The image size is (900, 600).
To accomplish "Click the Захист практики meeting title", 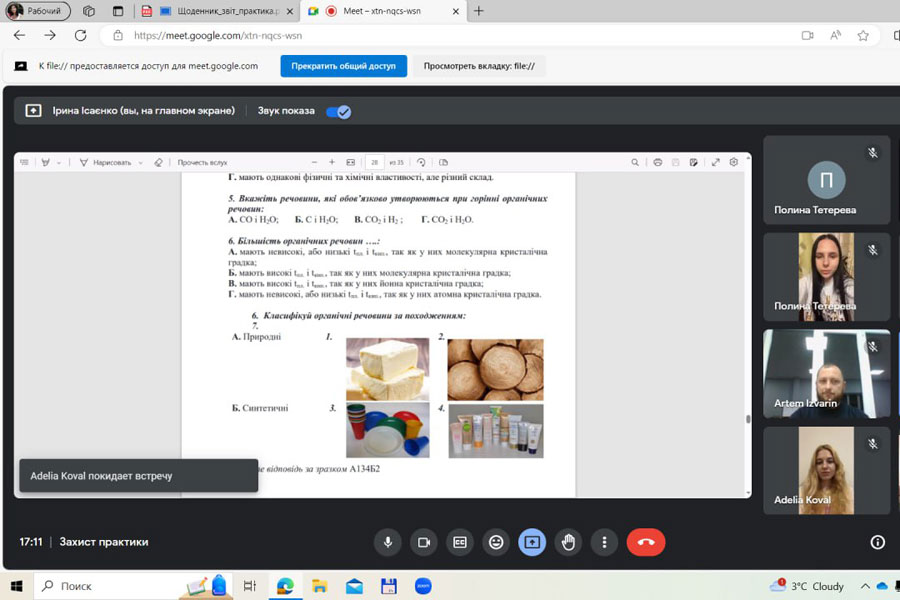I will [104, 542].
